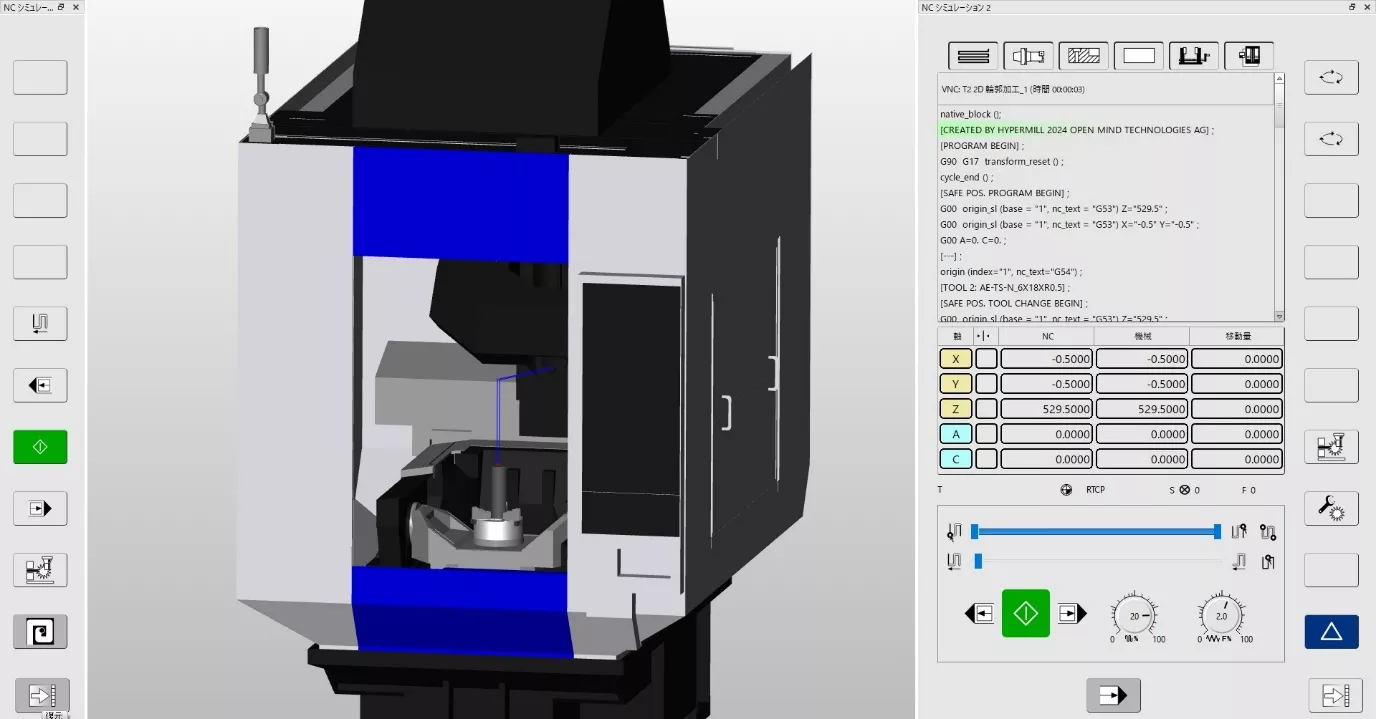
Task: Show the material removal cross-section view
Action: 1084,56
